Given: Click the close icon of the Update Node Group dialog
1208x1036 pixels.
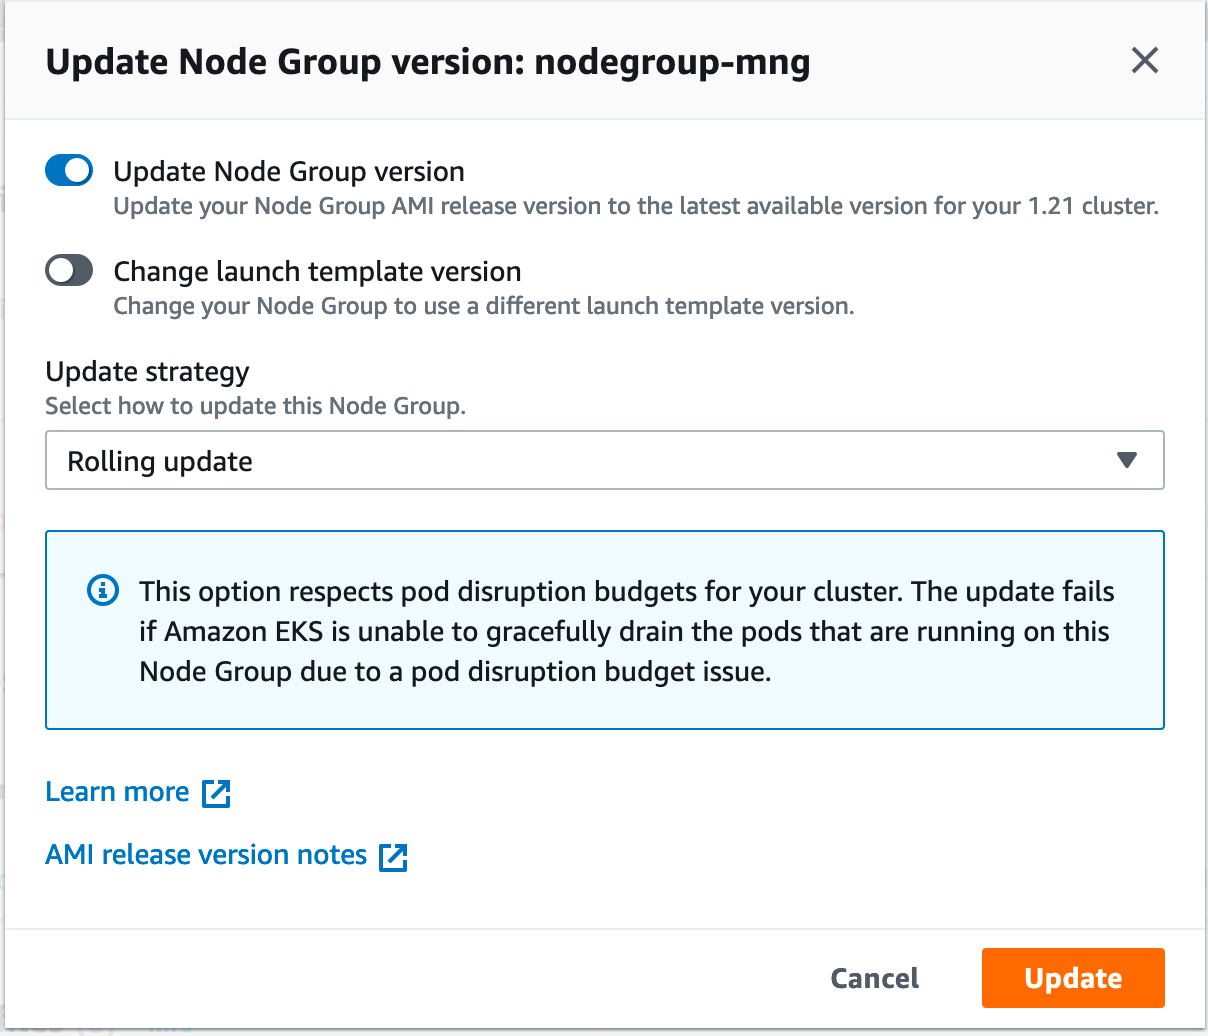Looking at the screenshot, I should [1144, 61].
